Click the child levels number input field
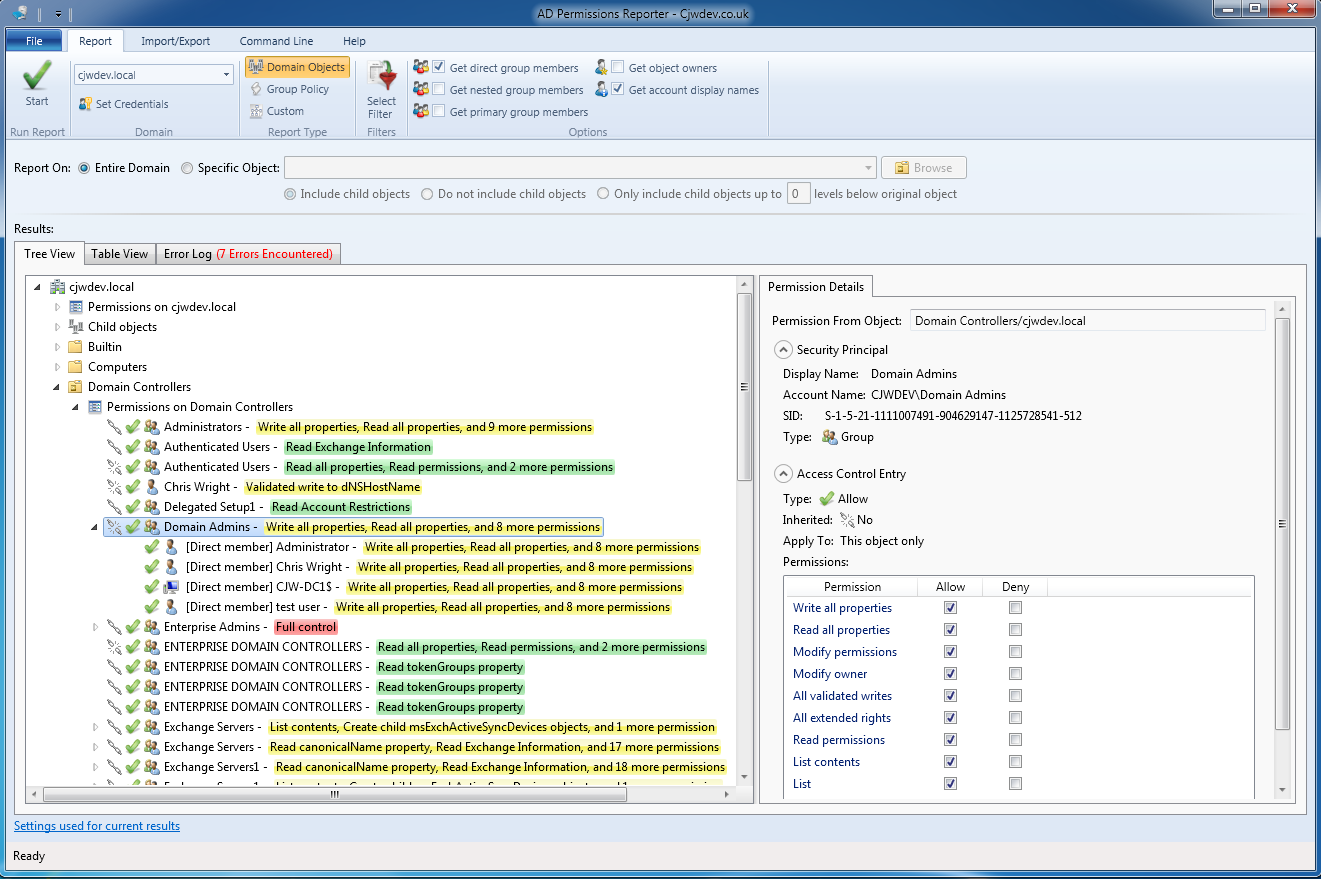This screenshot has height=879, width=1321. point(798,194)
